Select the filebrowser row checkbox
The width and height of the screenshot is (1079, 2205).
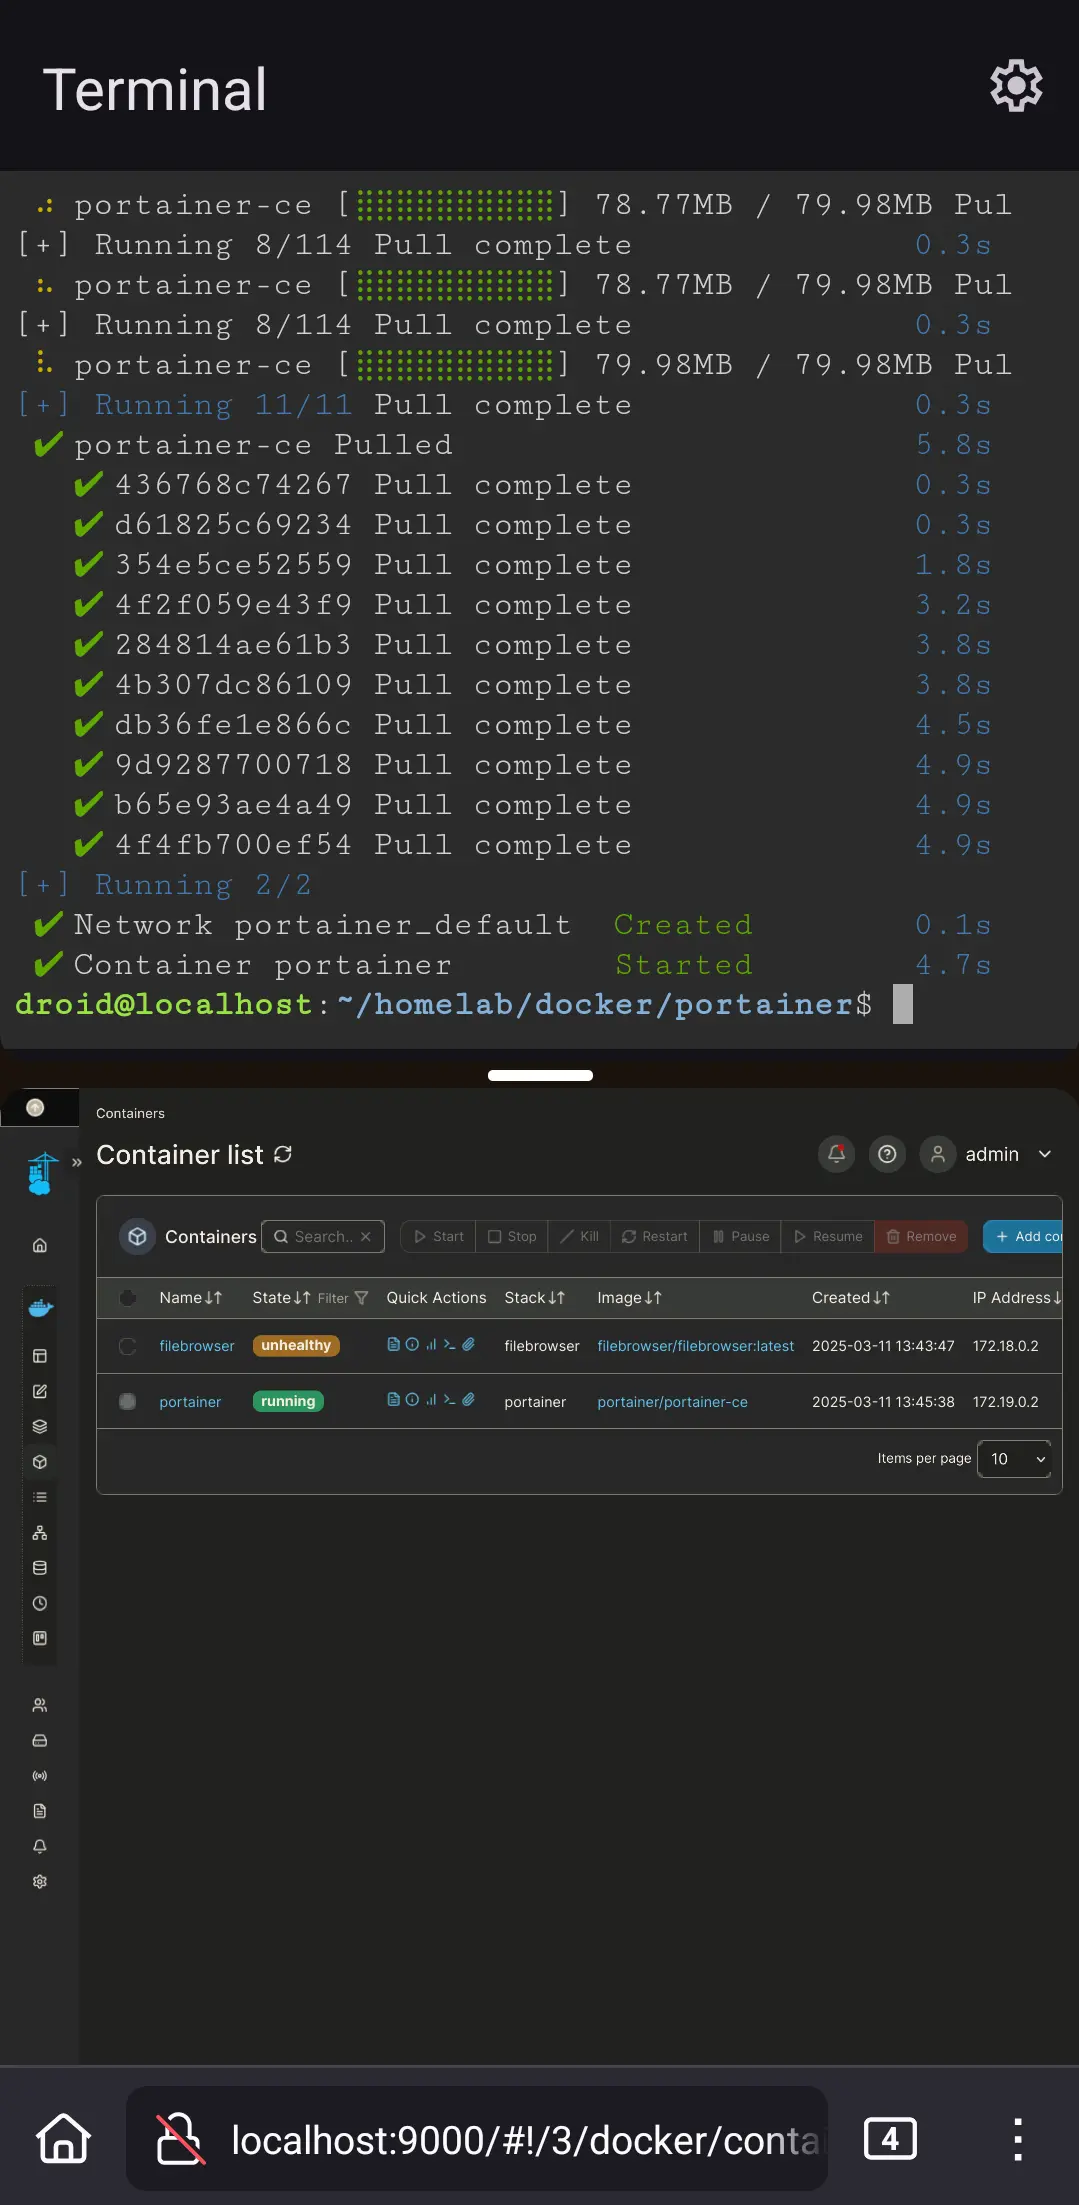point(128,1346)
